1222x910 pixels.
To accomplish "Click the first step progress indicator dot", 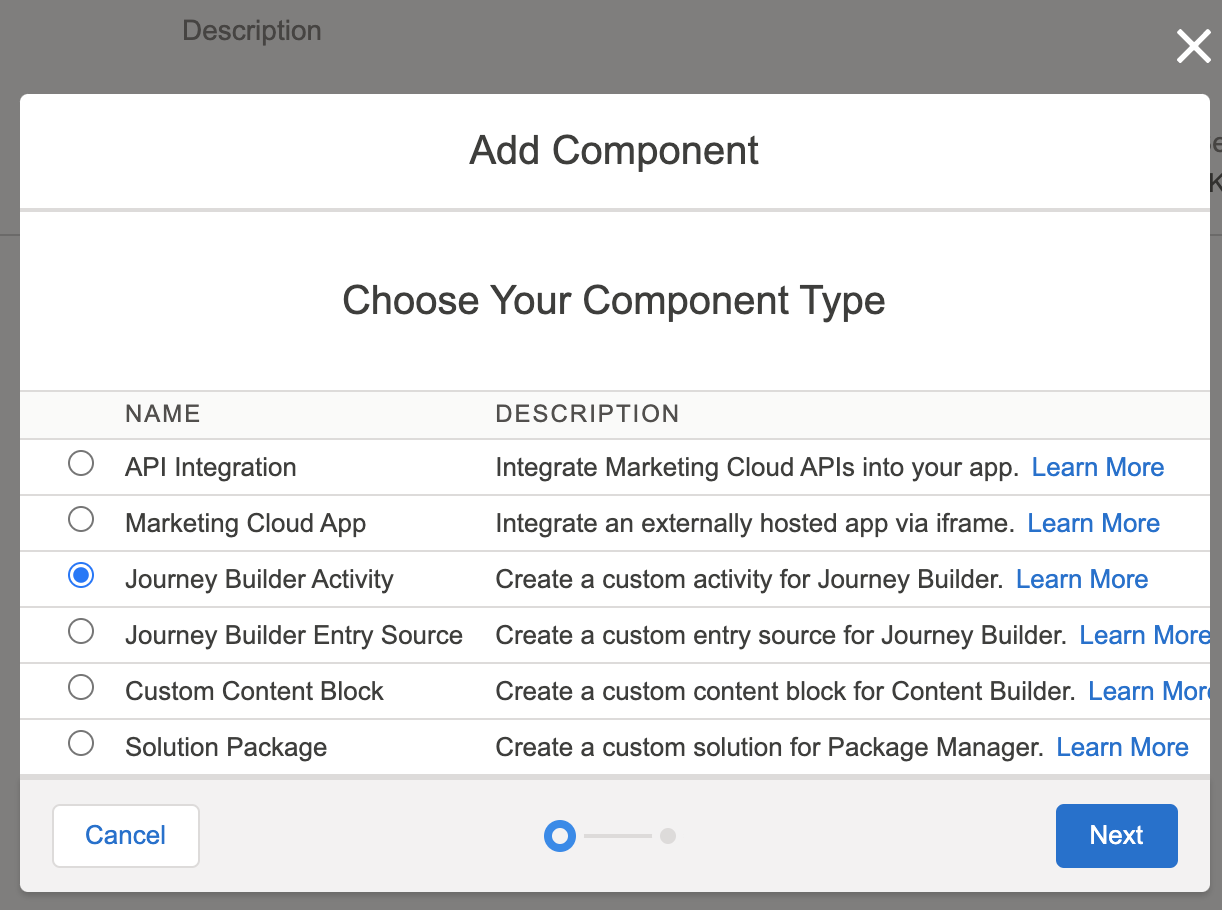I will [560, 835].
